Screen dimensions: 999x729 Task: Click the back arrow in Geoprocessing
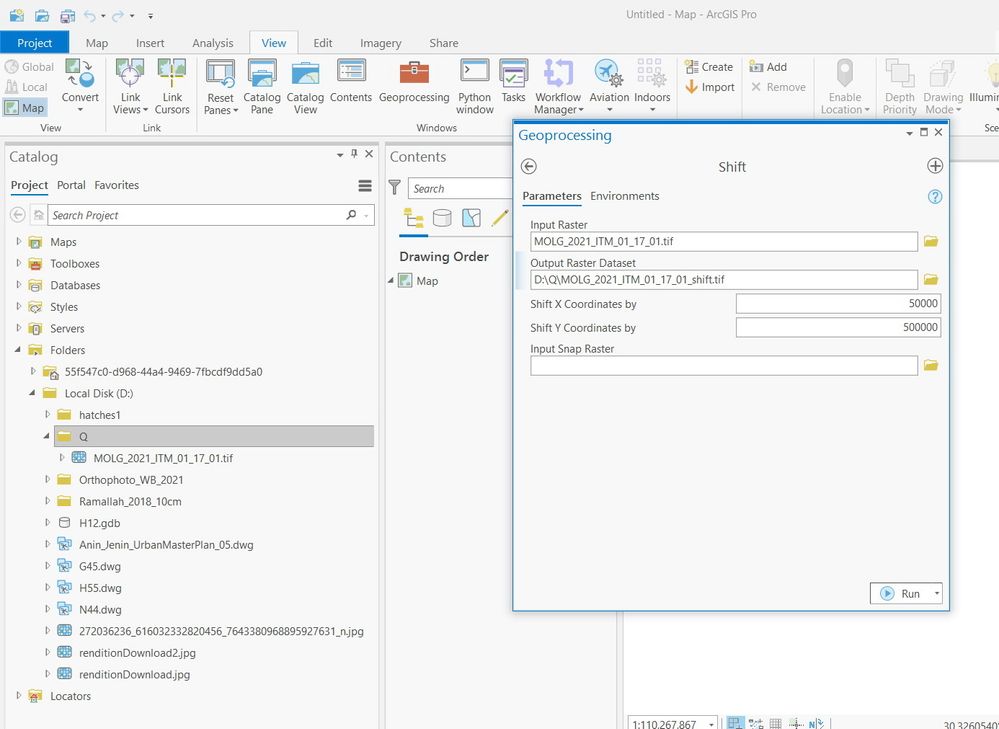(x=529, y=167)
